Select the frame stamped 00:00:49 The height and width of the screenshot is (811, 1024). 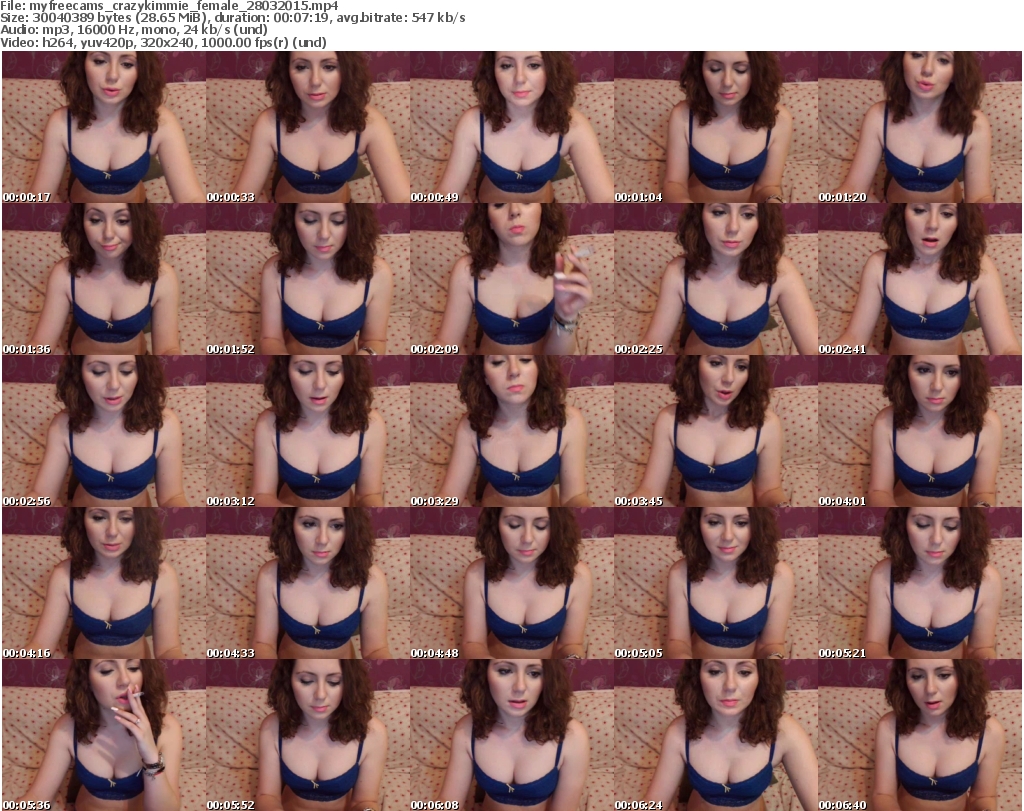pyautogui.click(x=511, y=127)
